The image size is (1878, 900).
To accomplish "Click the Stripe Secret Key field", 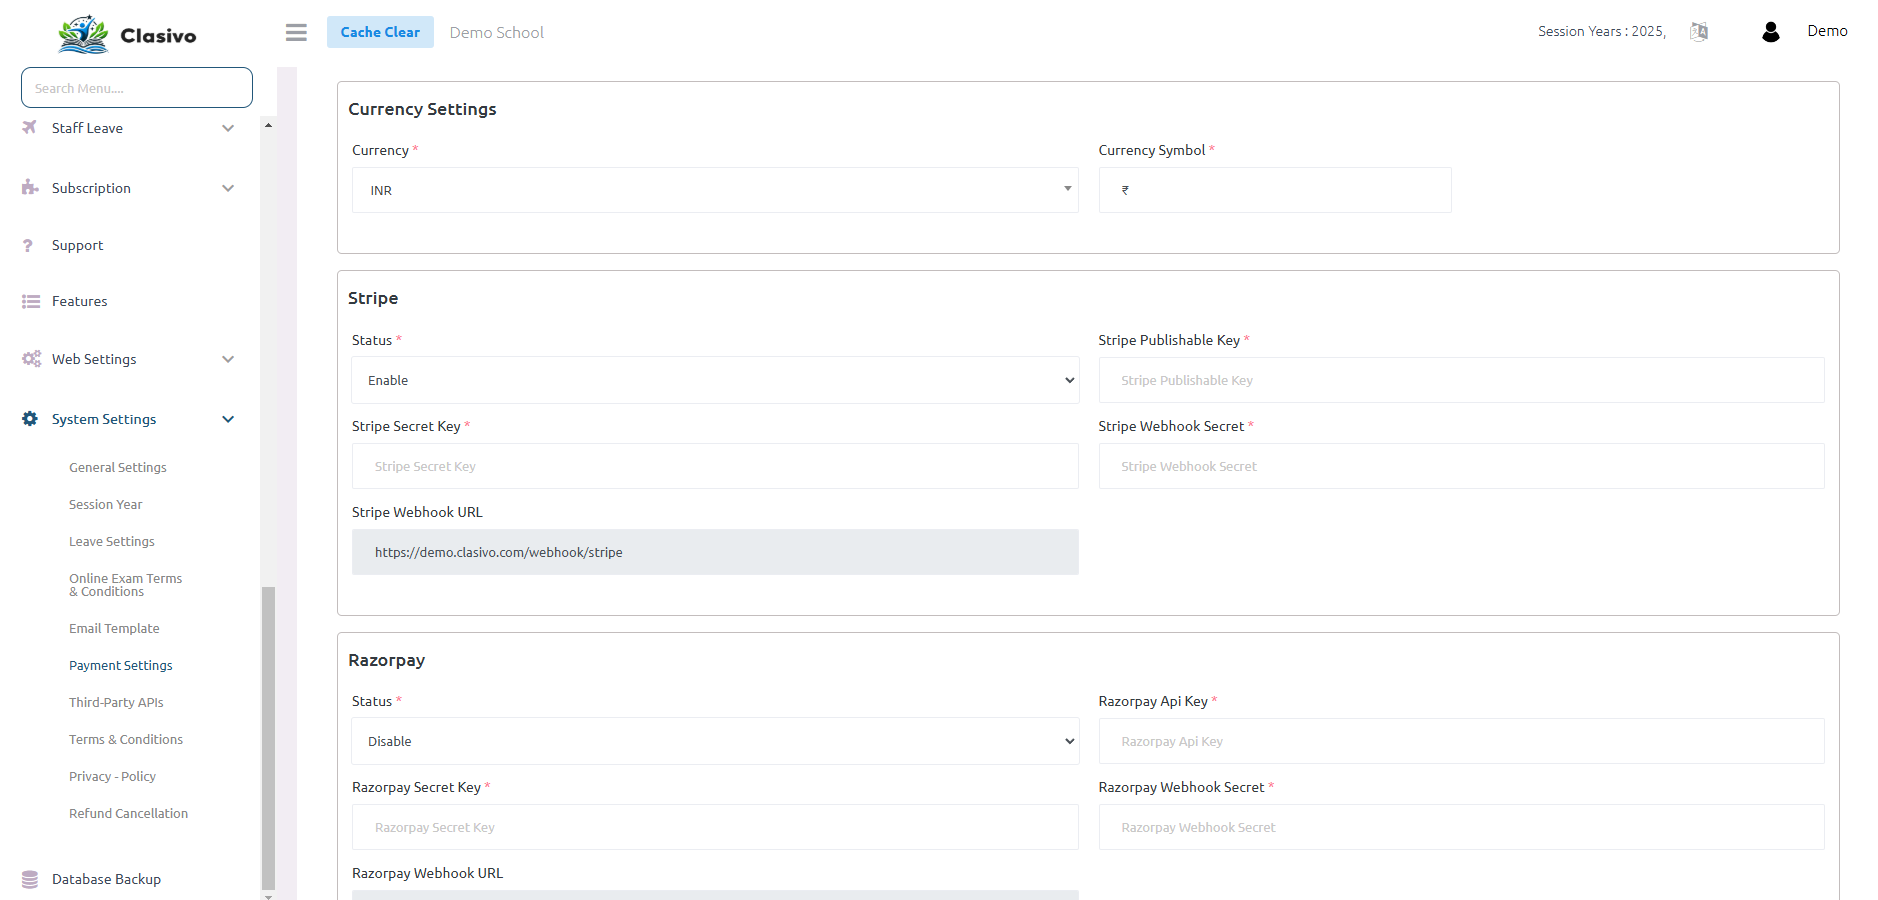I will tap(715, 466).
